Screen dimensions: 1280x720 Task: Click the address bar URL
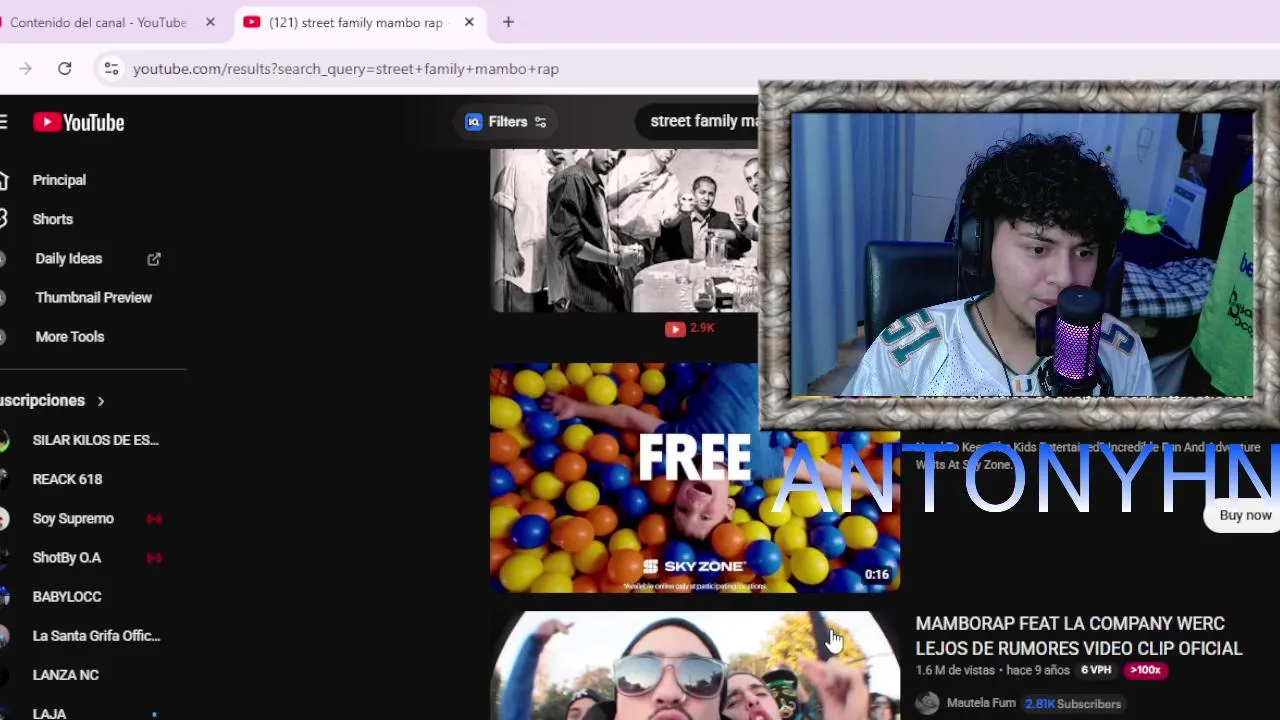pyautogui.click(x=345, y=69)
